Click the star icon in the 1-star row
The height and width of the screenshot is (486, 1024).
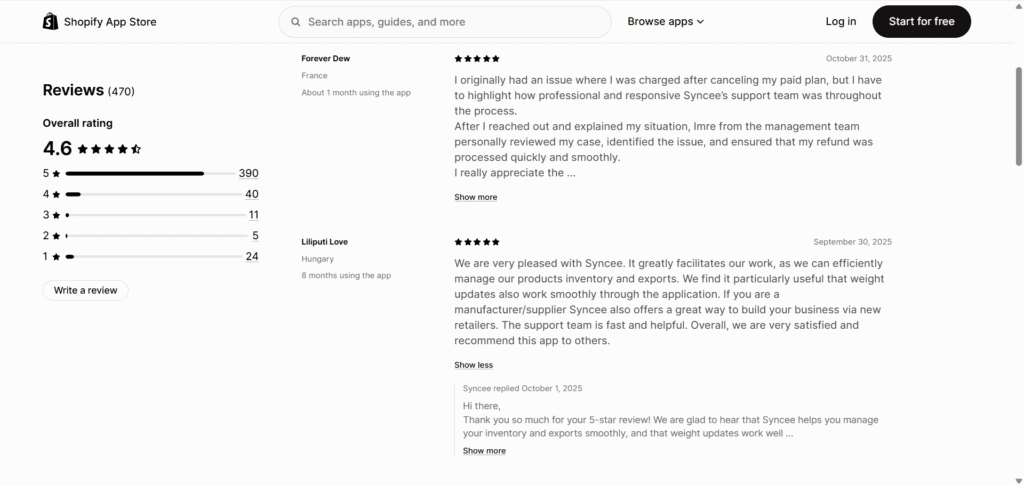pos(56,257)
